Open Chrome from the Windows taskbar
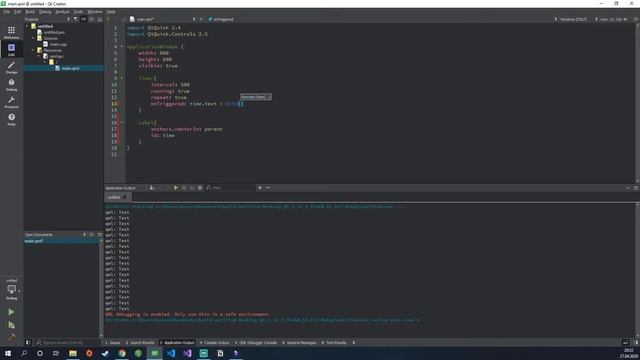640x360 pixels. coord(122,353)
